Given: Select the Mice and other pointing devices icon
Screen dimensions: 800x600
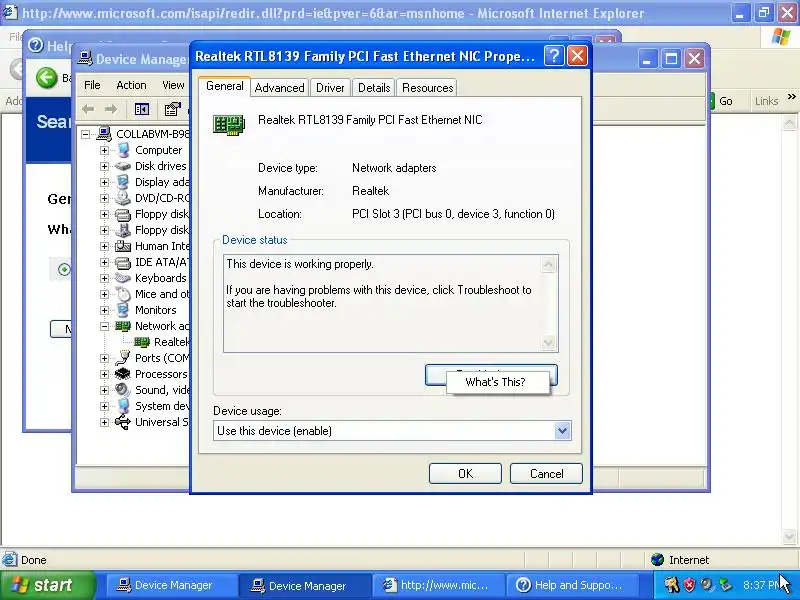Looking at the screenshot, I should [123, 294].
